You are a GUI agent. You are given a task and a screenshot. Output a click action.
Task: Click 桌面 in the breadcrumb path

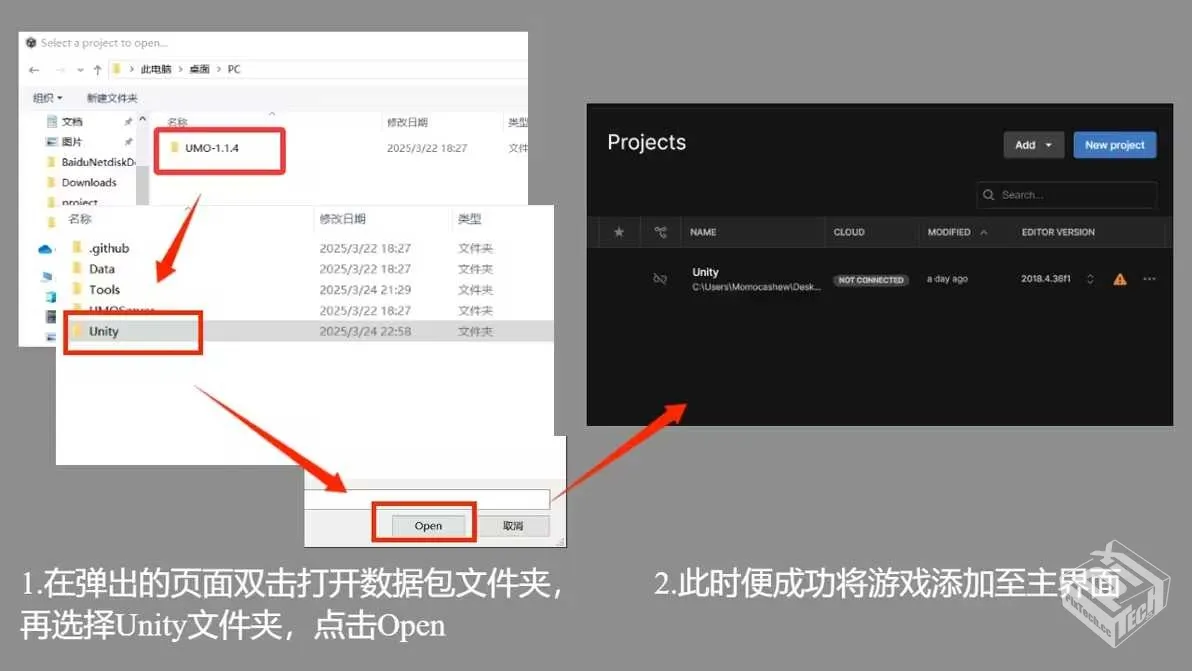(198, 69)
